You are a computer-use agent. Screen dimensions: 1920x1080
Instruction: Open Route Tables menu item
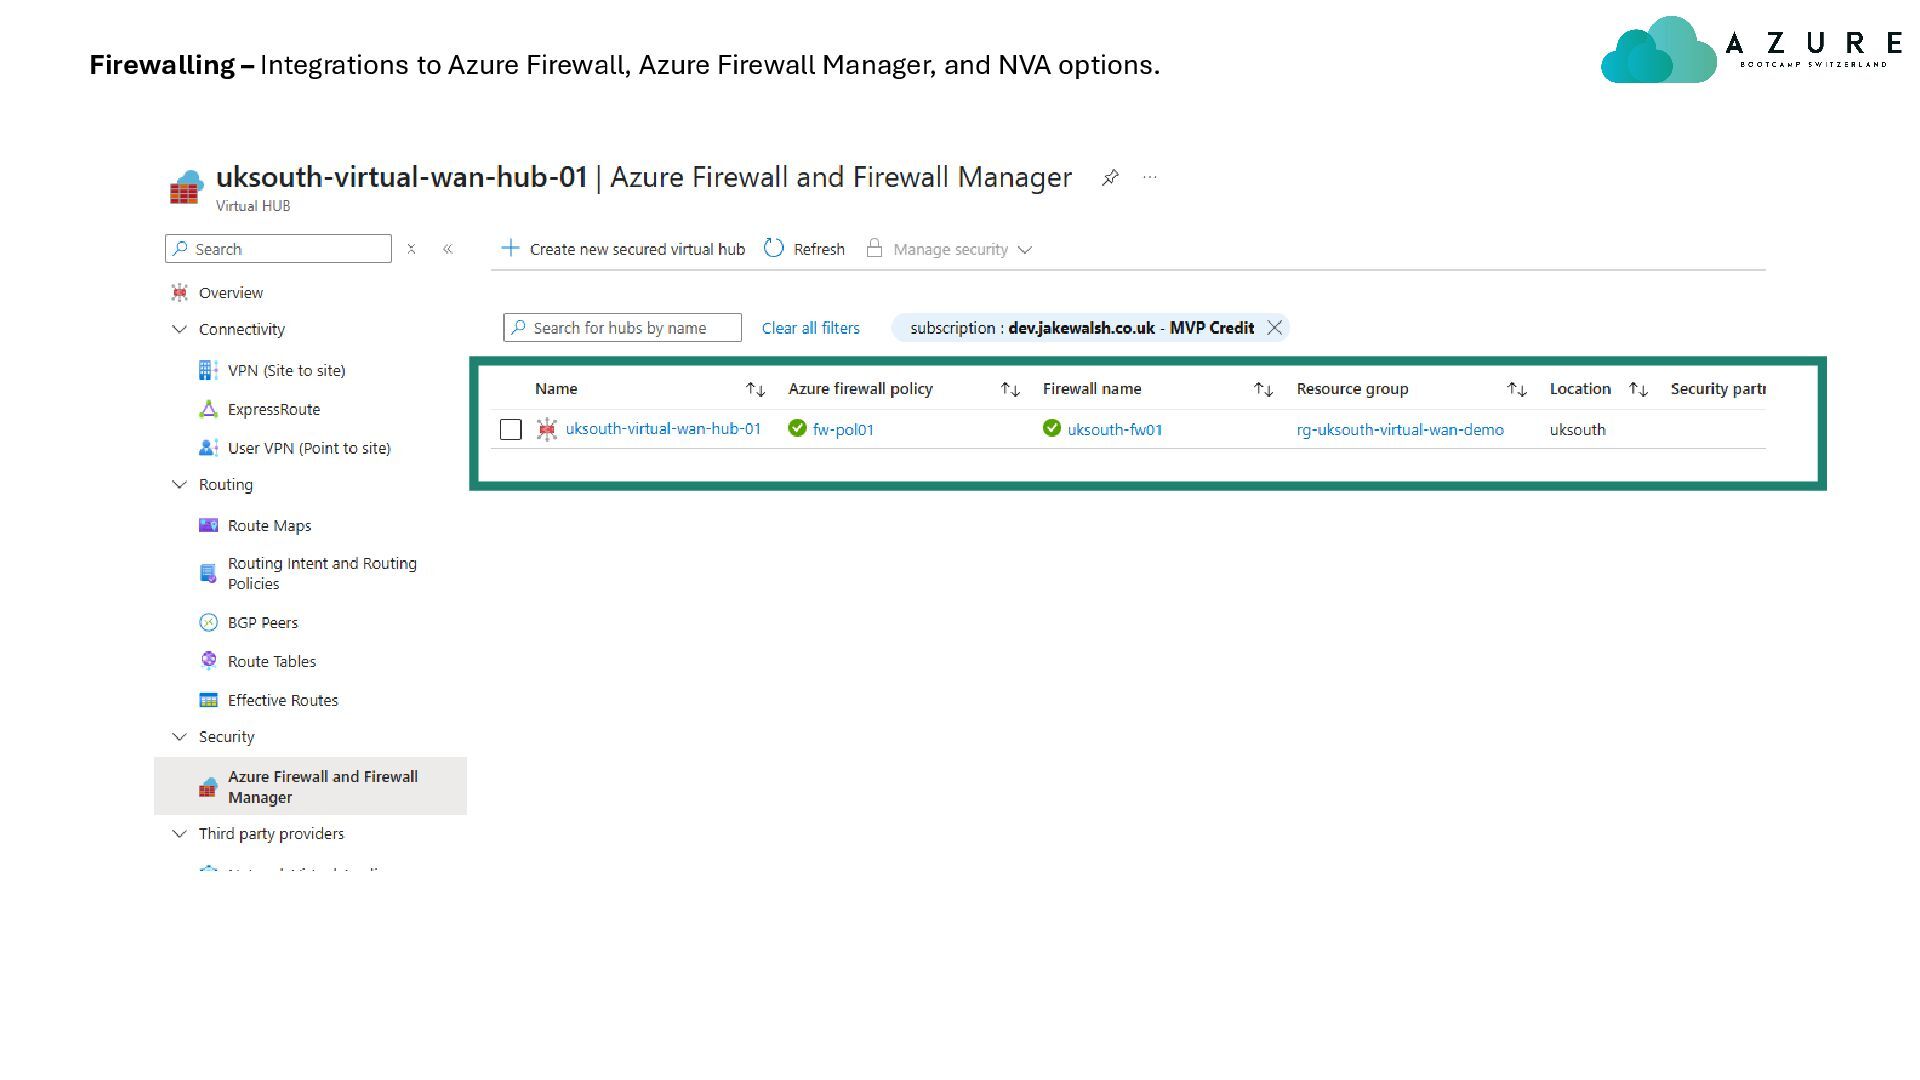[272, 661]
